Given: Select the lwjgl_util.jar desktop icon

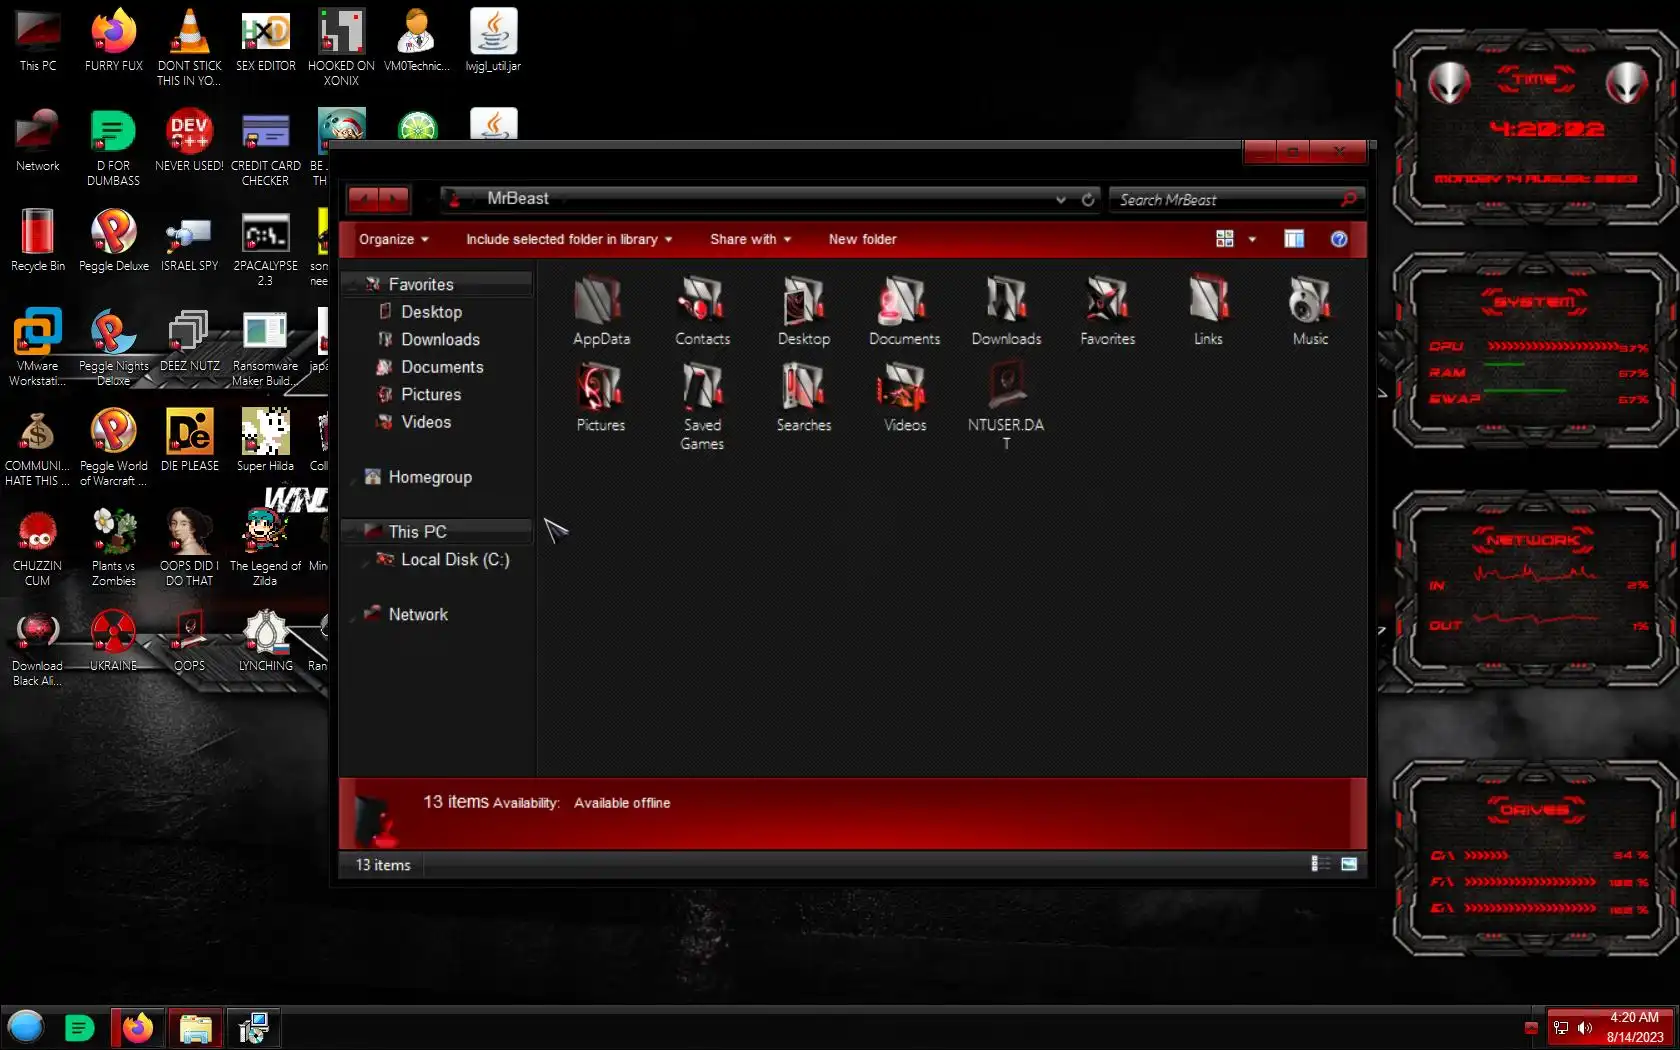Looking at the screenshot, I should [x=494, y=40].
